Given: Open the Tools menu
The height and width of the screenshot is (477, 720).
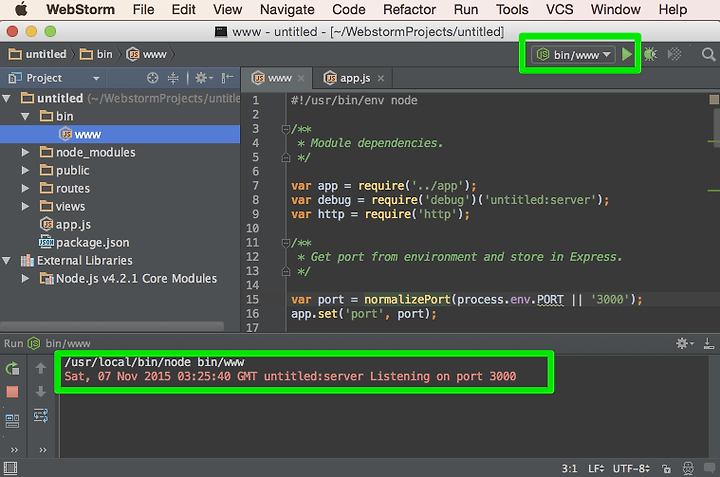Looking at the screenshot, I should point(512,9).
